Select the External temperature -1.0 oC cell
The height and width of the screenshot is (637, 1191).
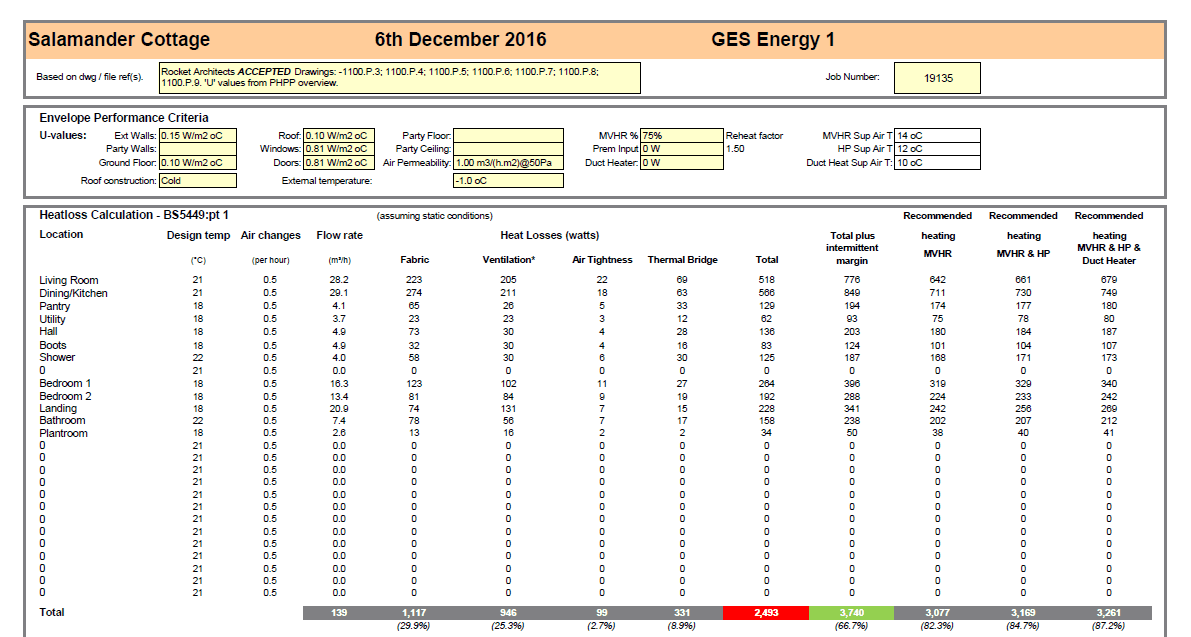(508, 181)
